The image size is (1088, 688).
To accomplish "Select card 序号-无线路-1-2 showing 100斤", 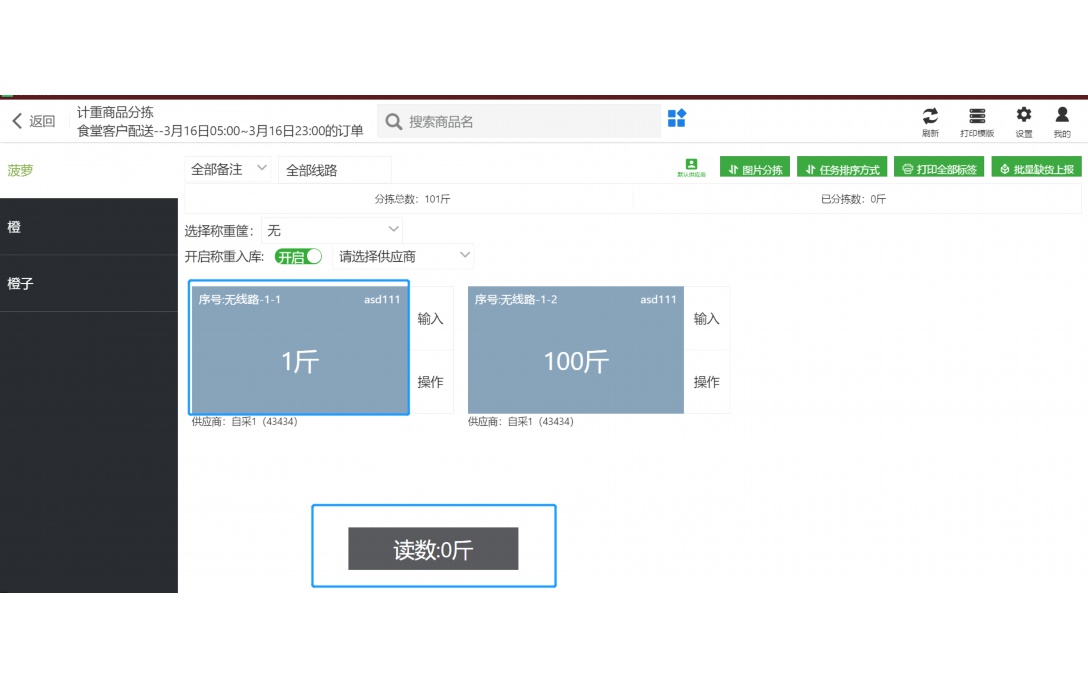I will 575,350.
